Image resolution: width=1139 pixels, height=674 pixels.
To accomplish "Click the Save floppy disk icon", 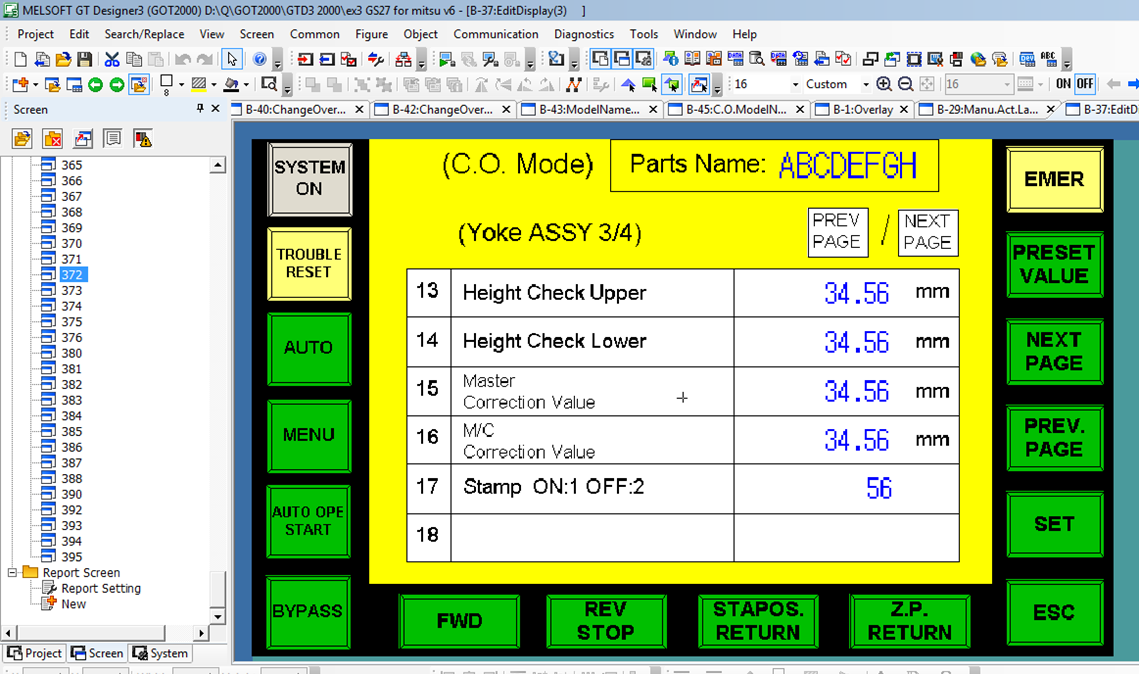I will pyautogui.click(x=85, y=60).
